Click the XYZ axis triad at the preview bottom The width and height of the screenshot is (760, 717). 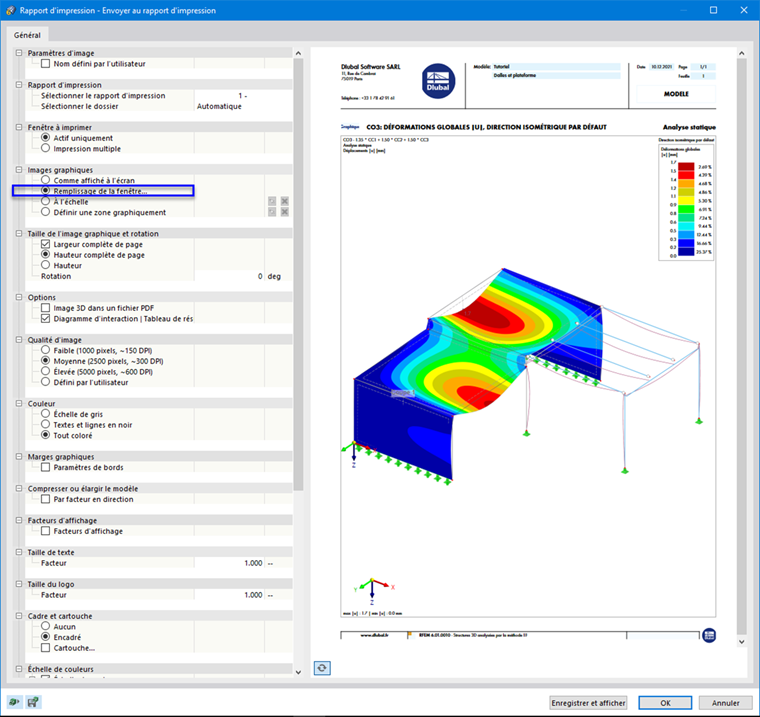(x=373, y=590)
